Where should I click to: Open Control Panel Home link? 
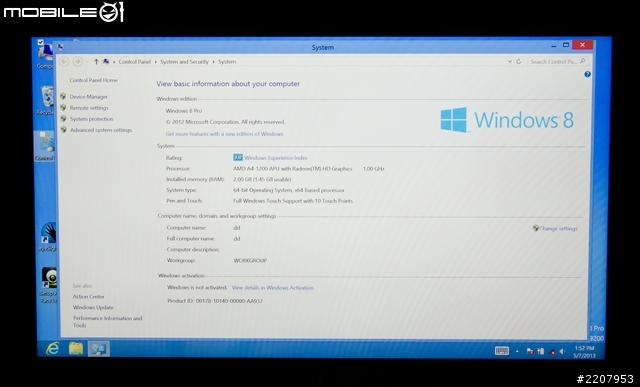click(x=93, y=80)
